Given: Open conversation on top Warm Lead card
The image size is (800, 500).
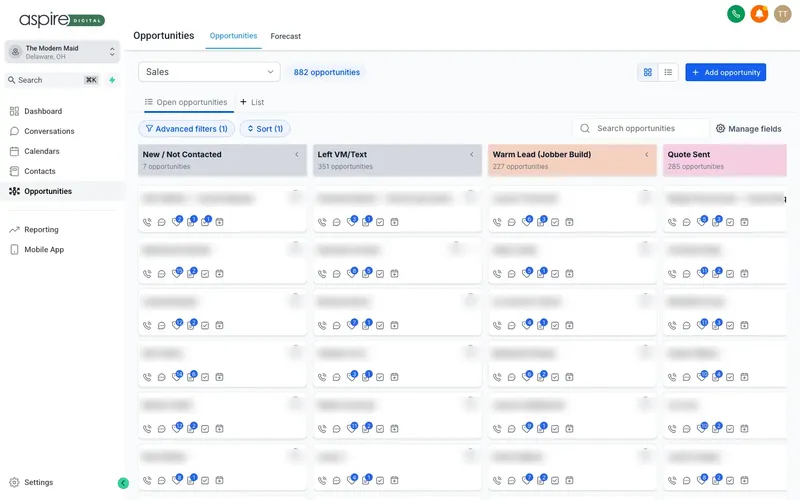Looking at the screenshot, I should pyautogui.click(x=511, y=222).
